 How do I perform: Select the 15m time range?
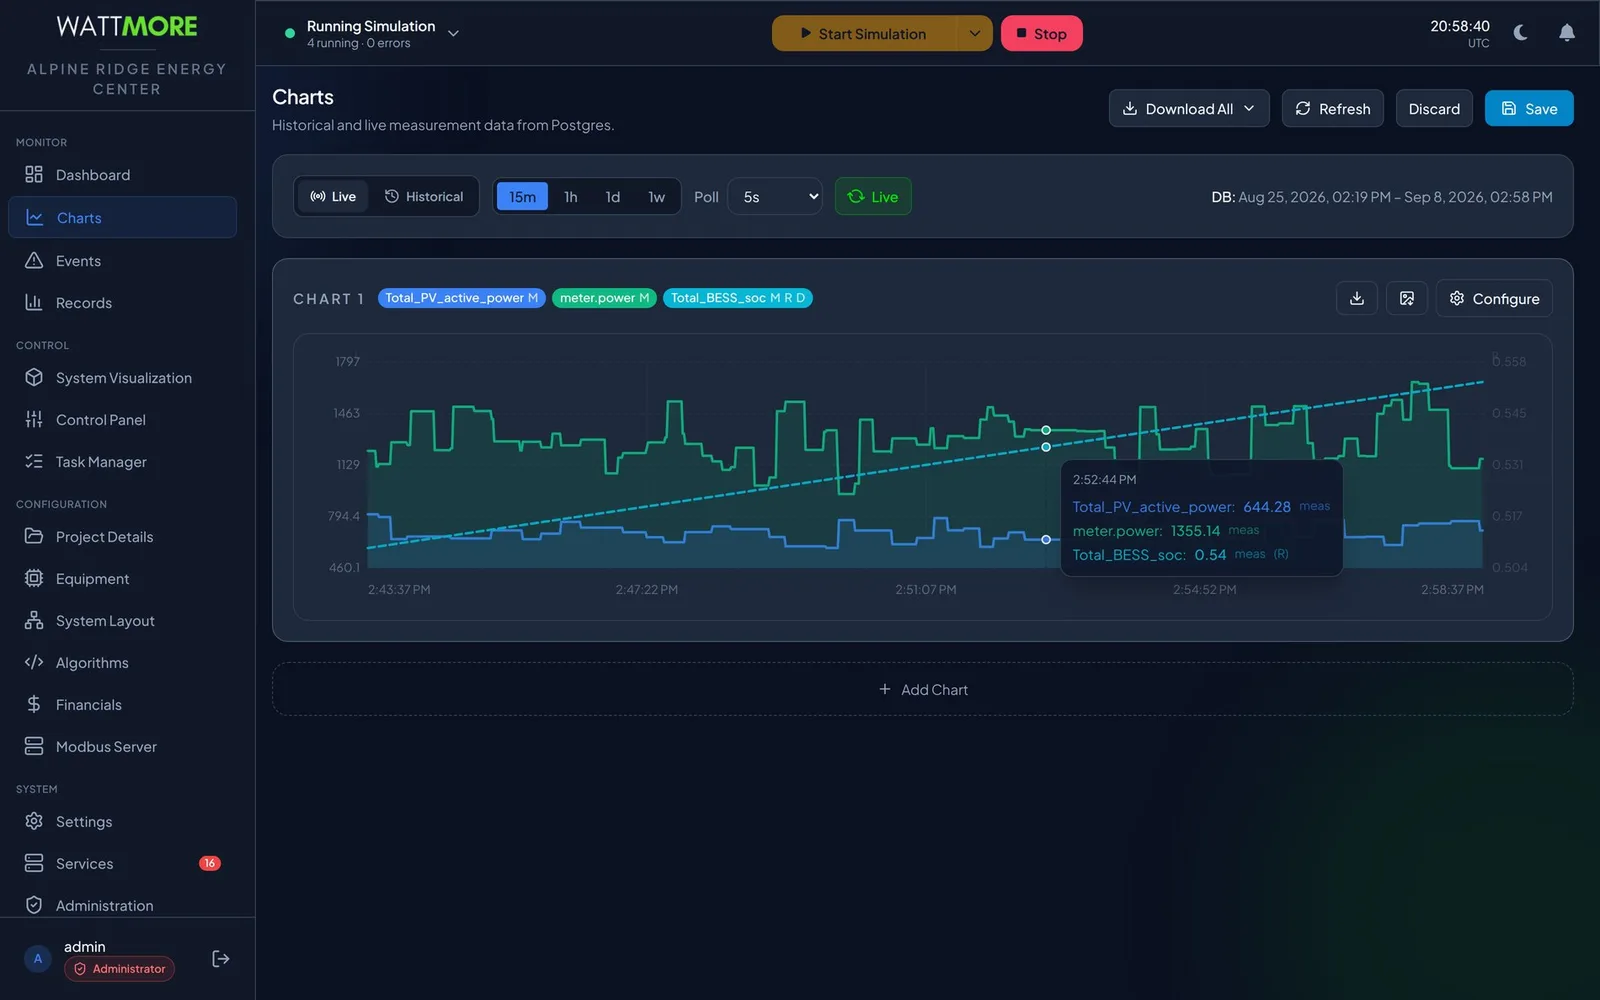(522, 197)
